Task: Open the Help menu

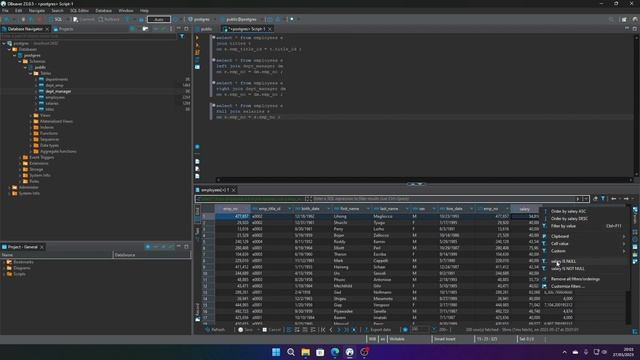Action: click(144, 11)
